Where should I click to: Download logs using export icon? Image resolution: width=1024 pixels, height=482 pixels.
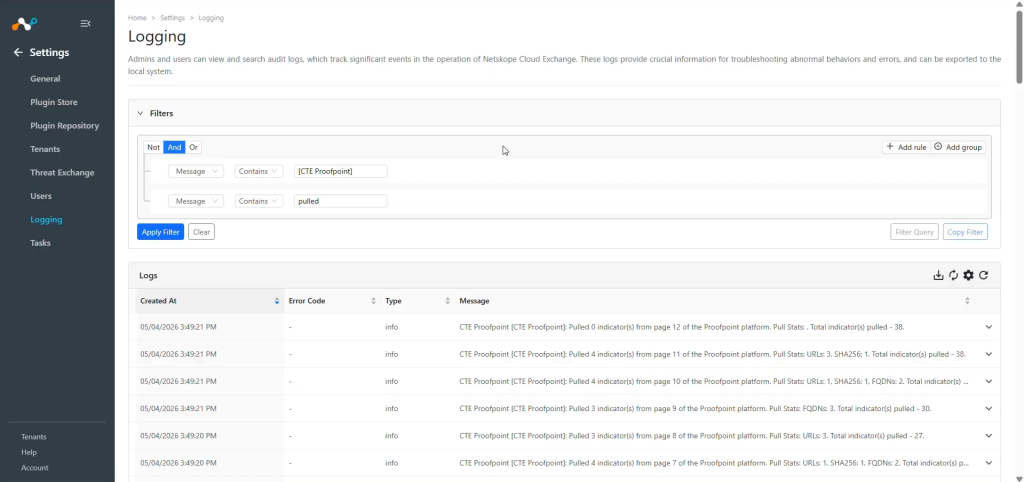click(x=938, y=276)
